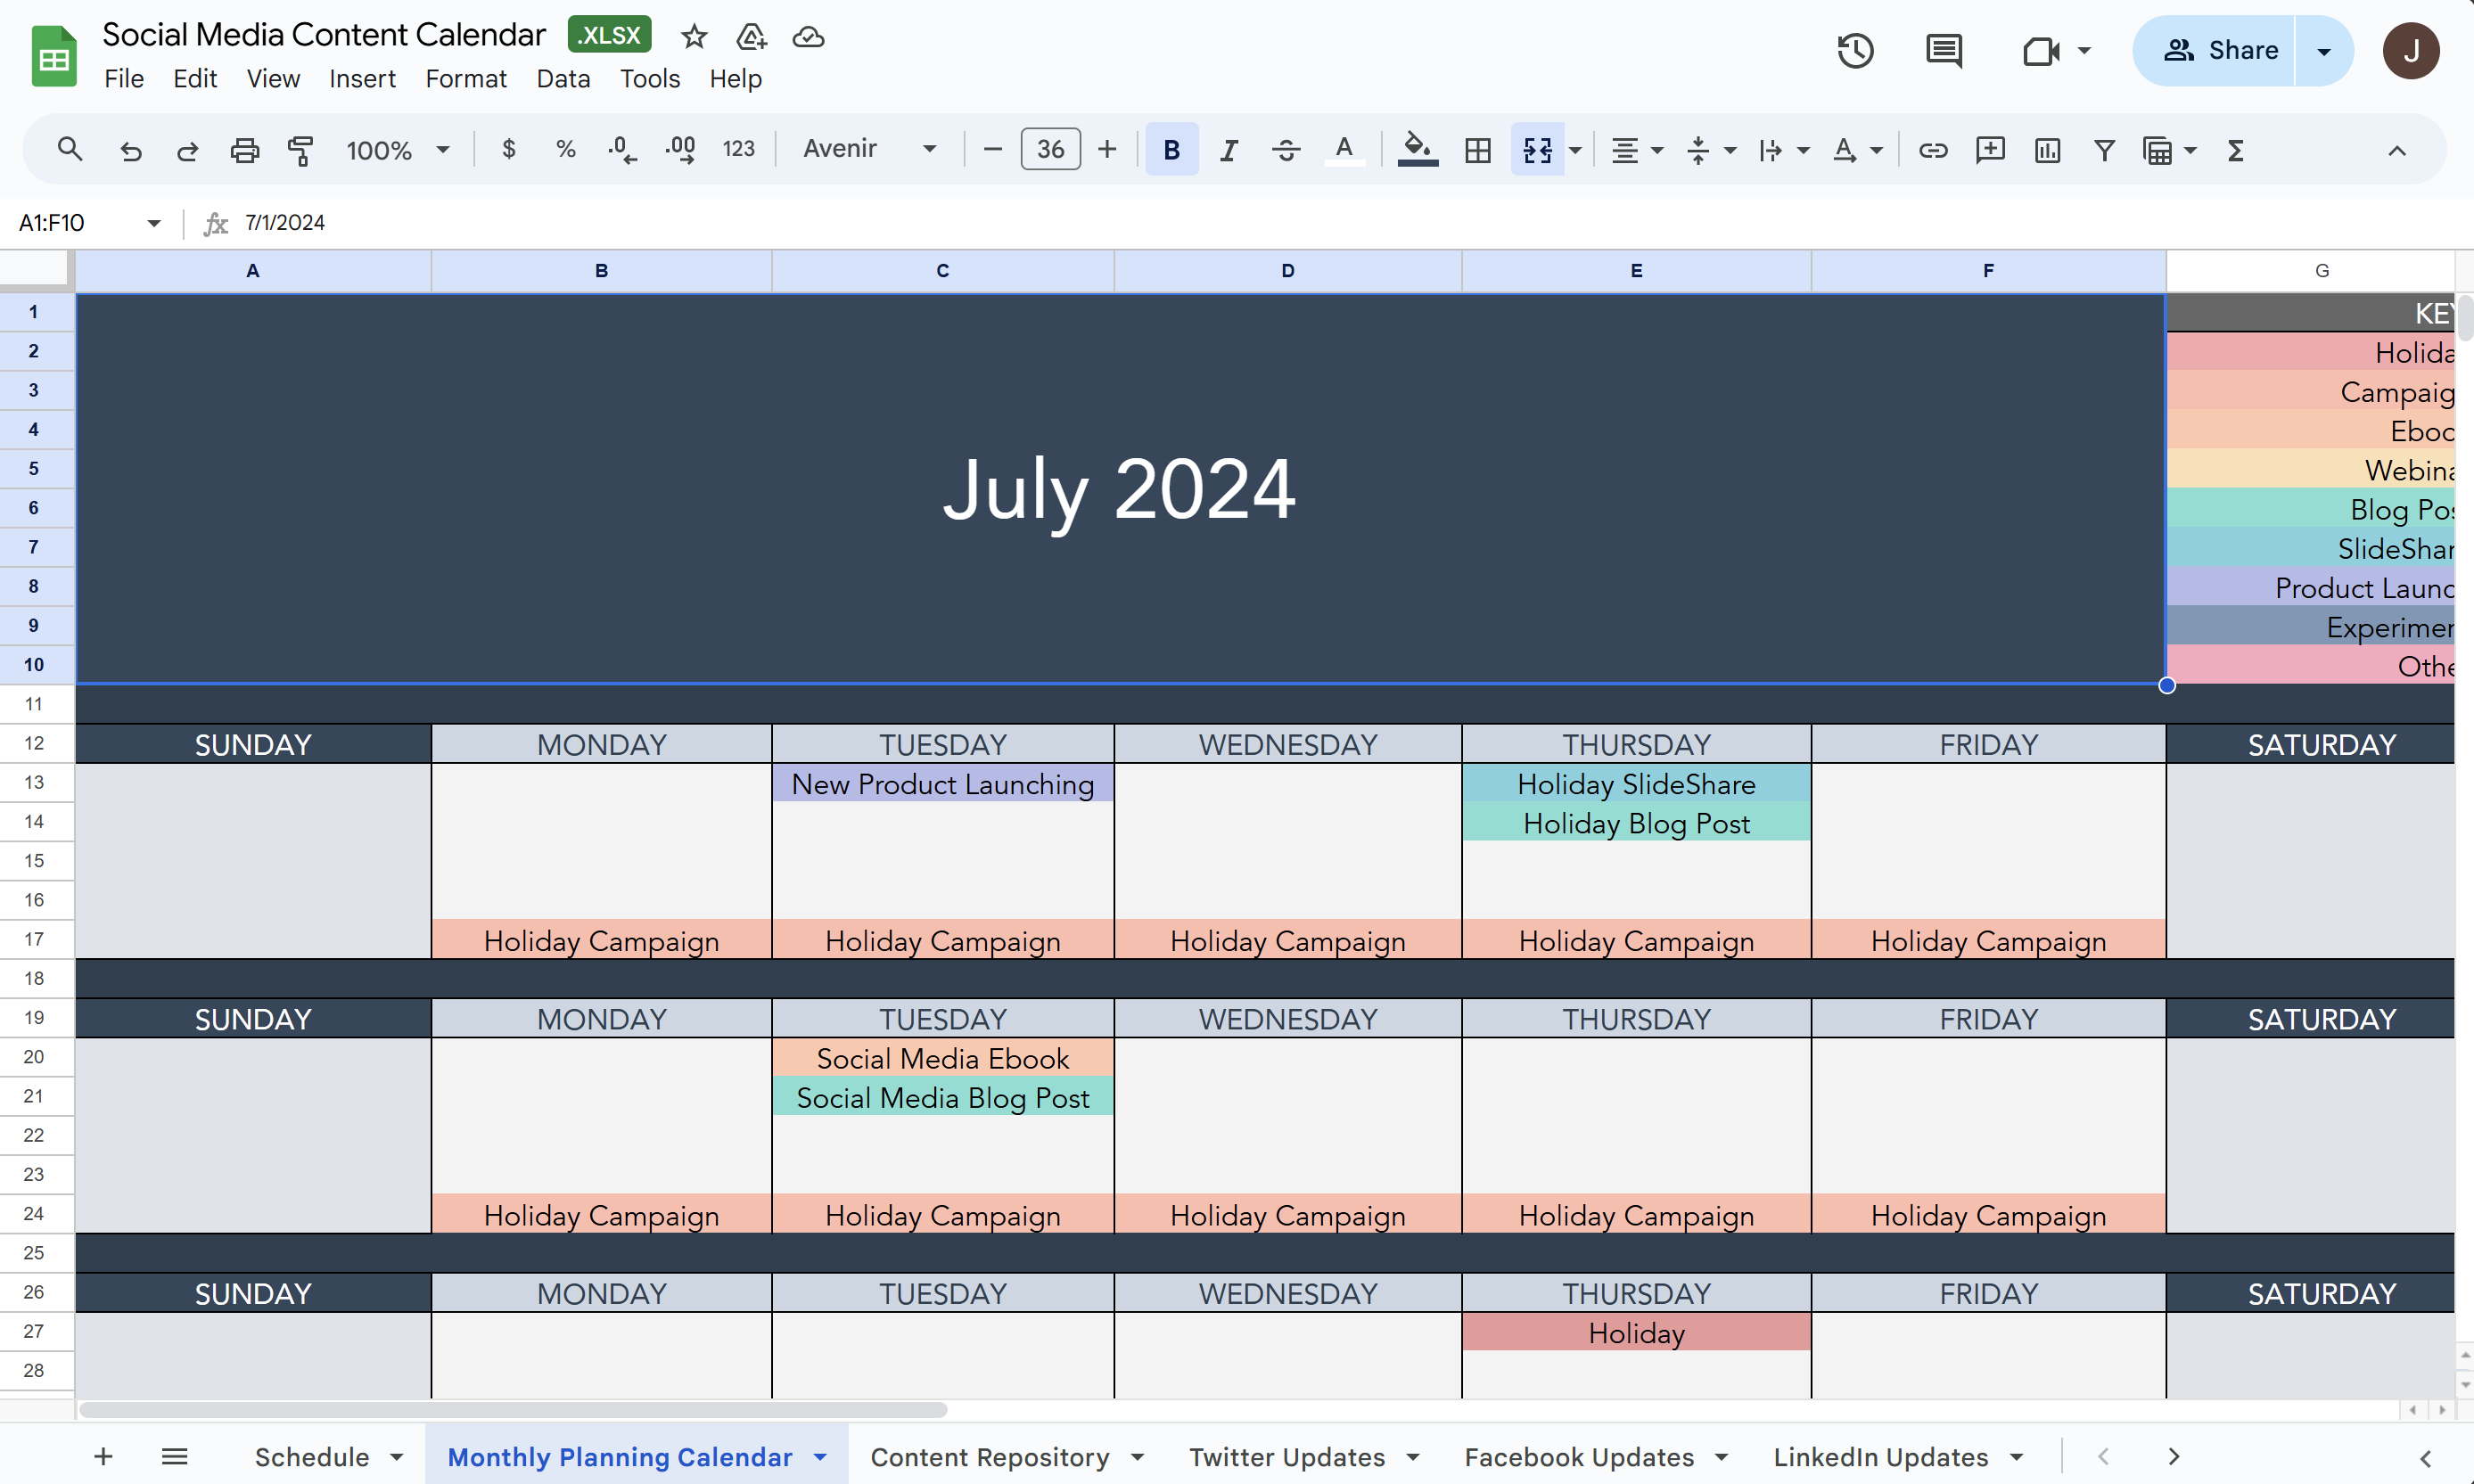Image resolution: width=2474 pixels, height=1484 pixels.
Task: Open the borders tool
Action: click(1477, 150)
